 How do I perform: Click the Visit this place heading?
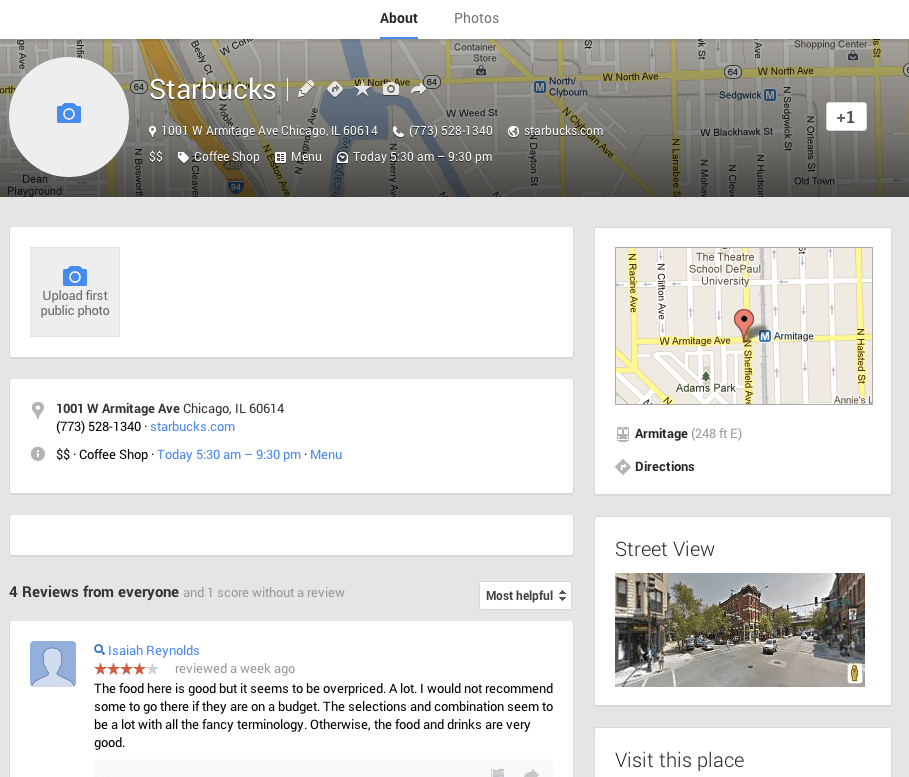pos(679,760)
